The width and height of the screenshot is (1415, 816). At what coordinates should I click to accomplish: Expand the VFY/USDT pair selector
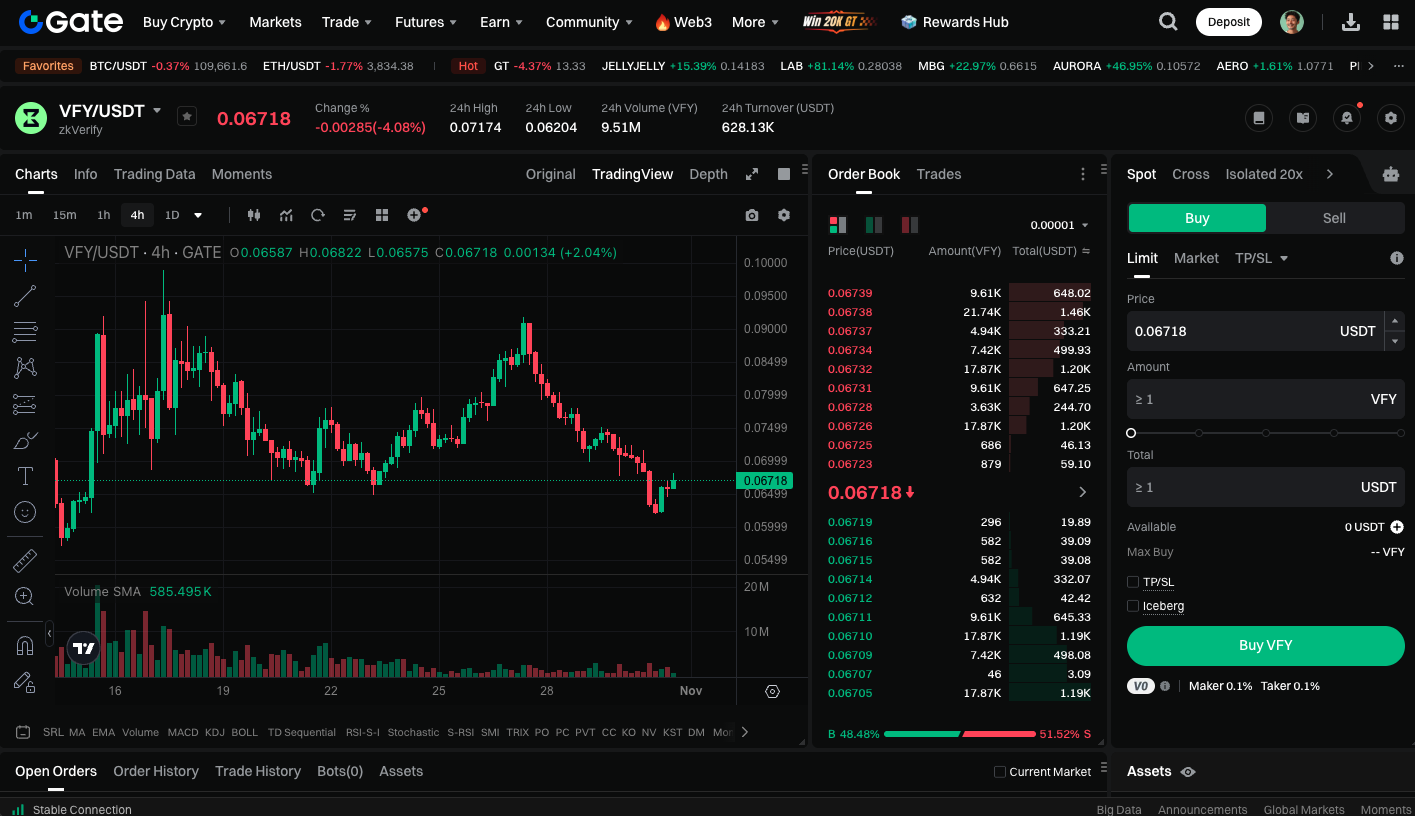point(157,110)
